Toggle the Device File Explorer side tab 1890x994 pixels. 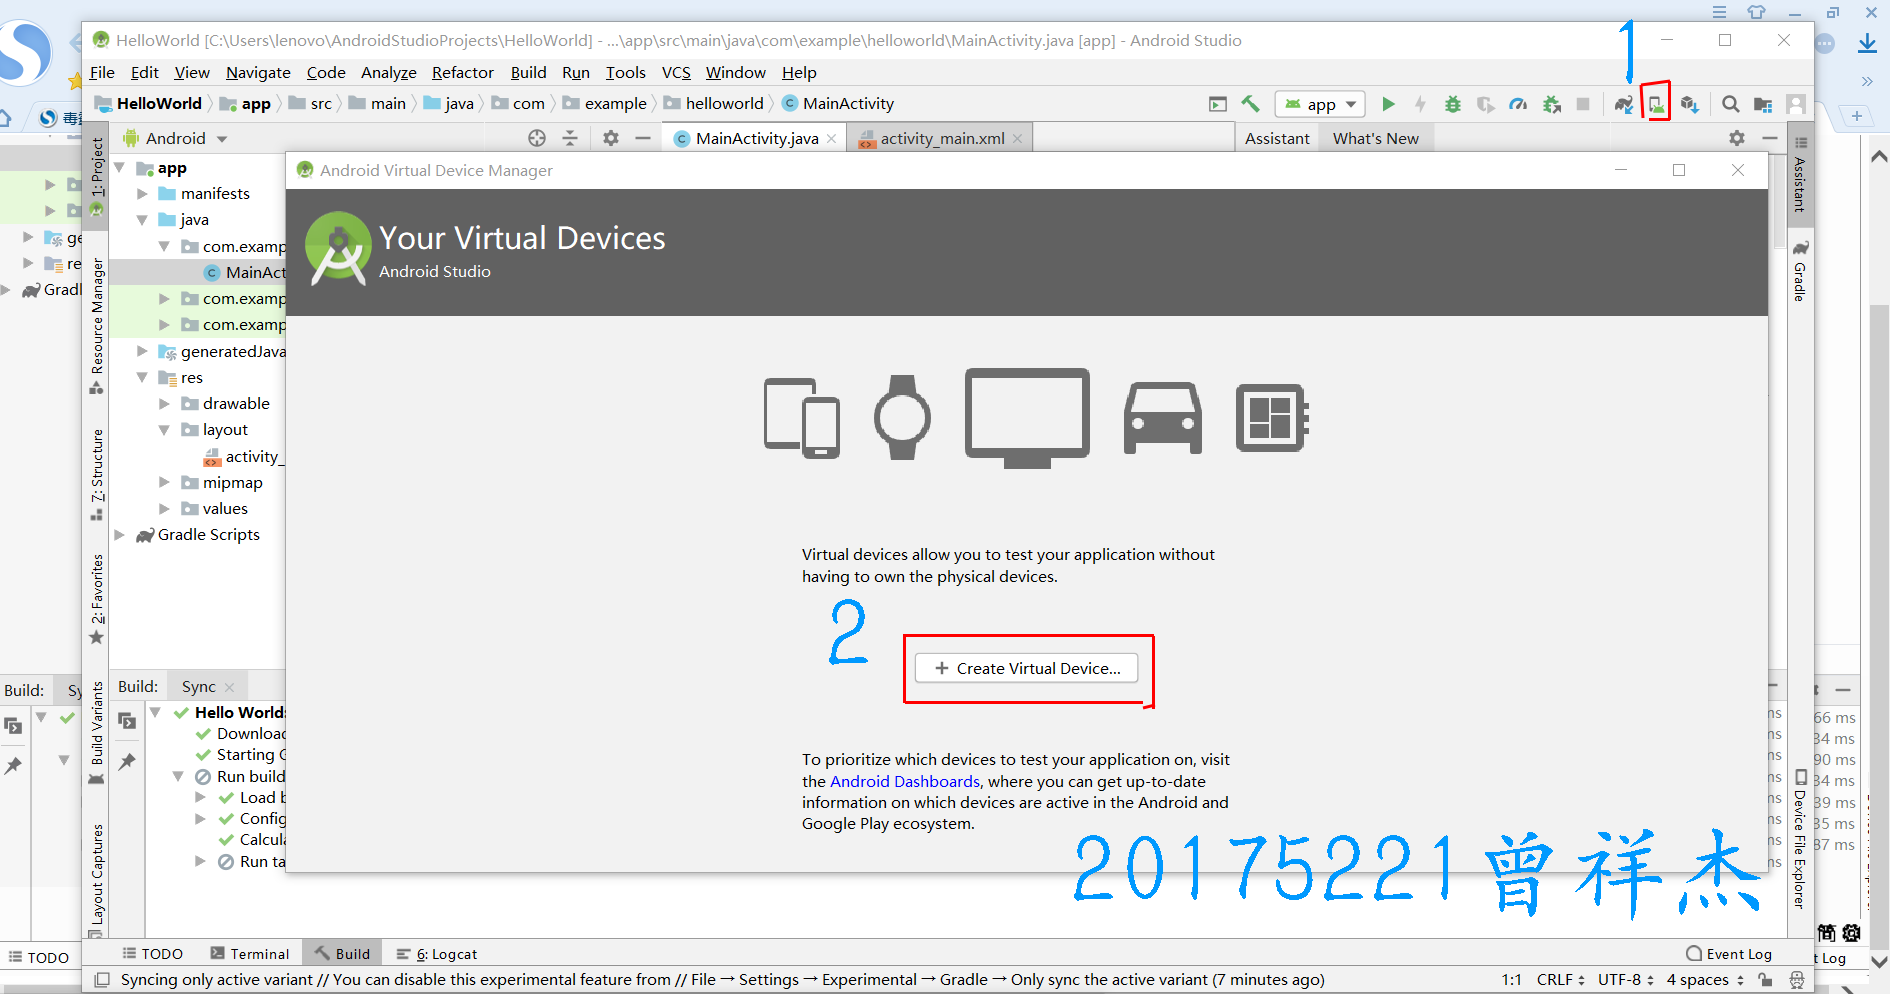click(1800, 840)
